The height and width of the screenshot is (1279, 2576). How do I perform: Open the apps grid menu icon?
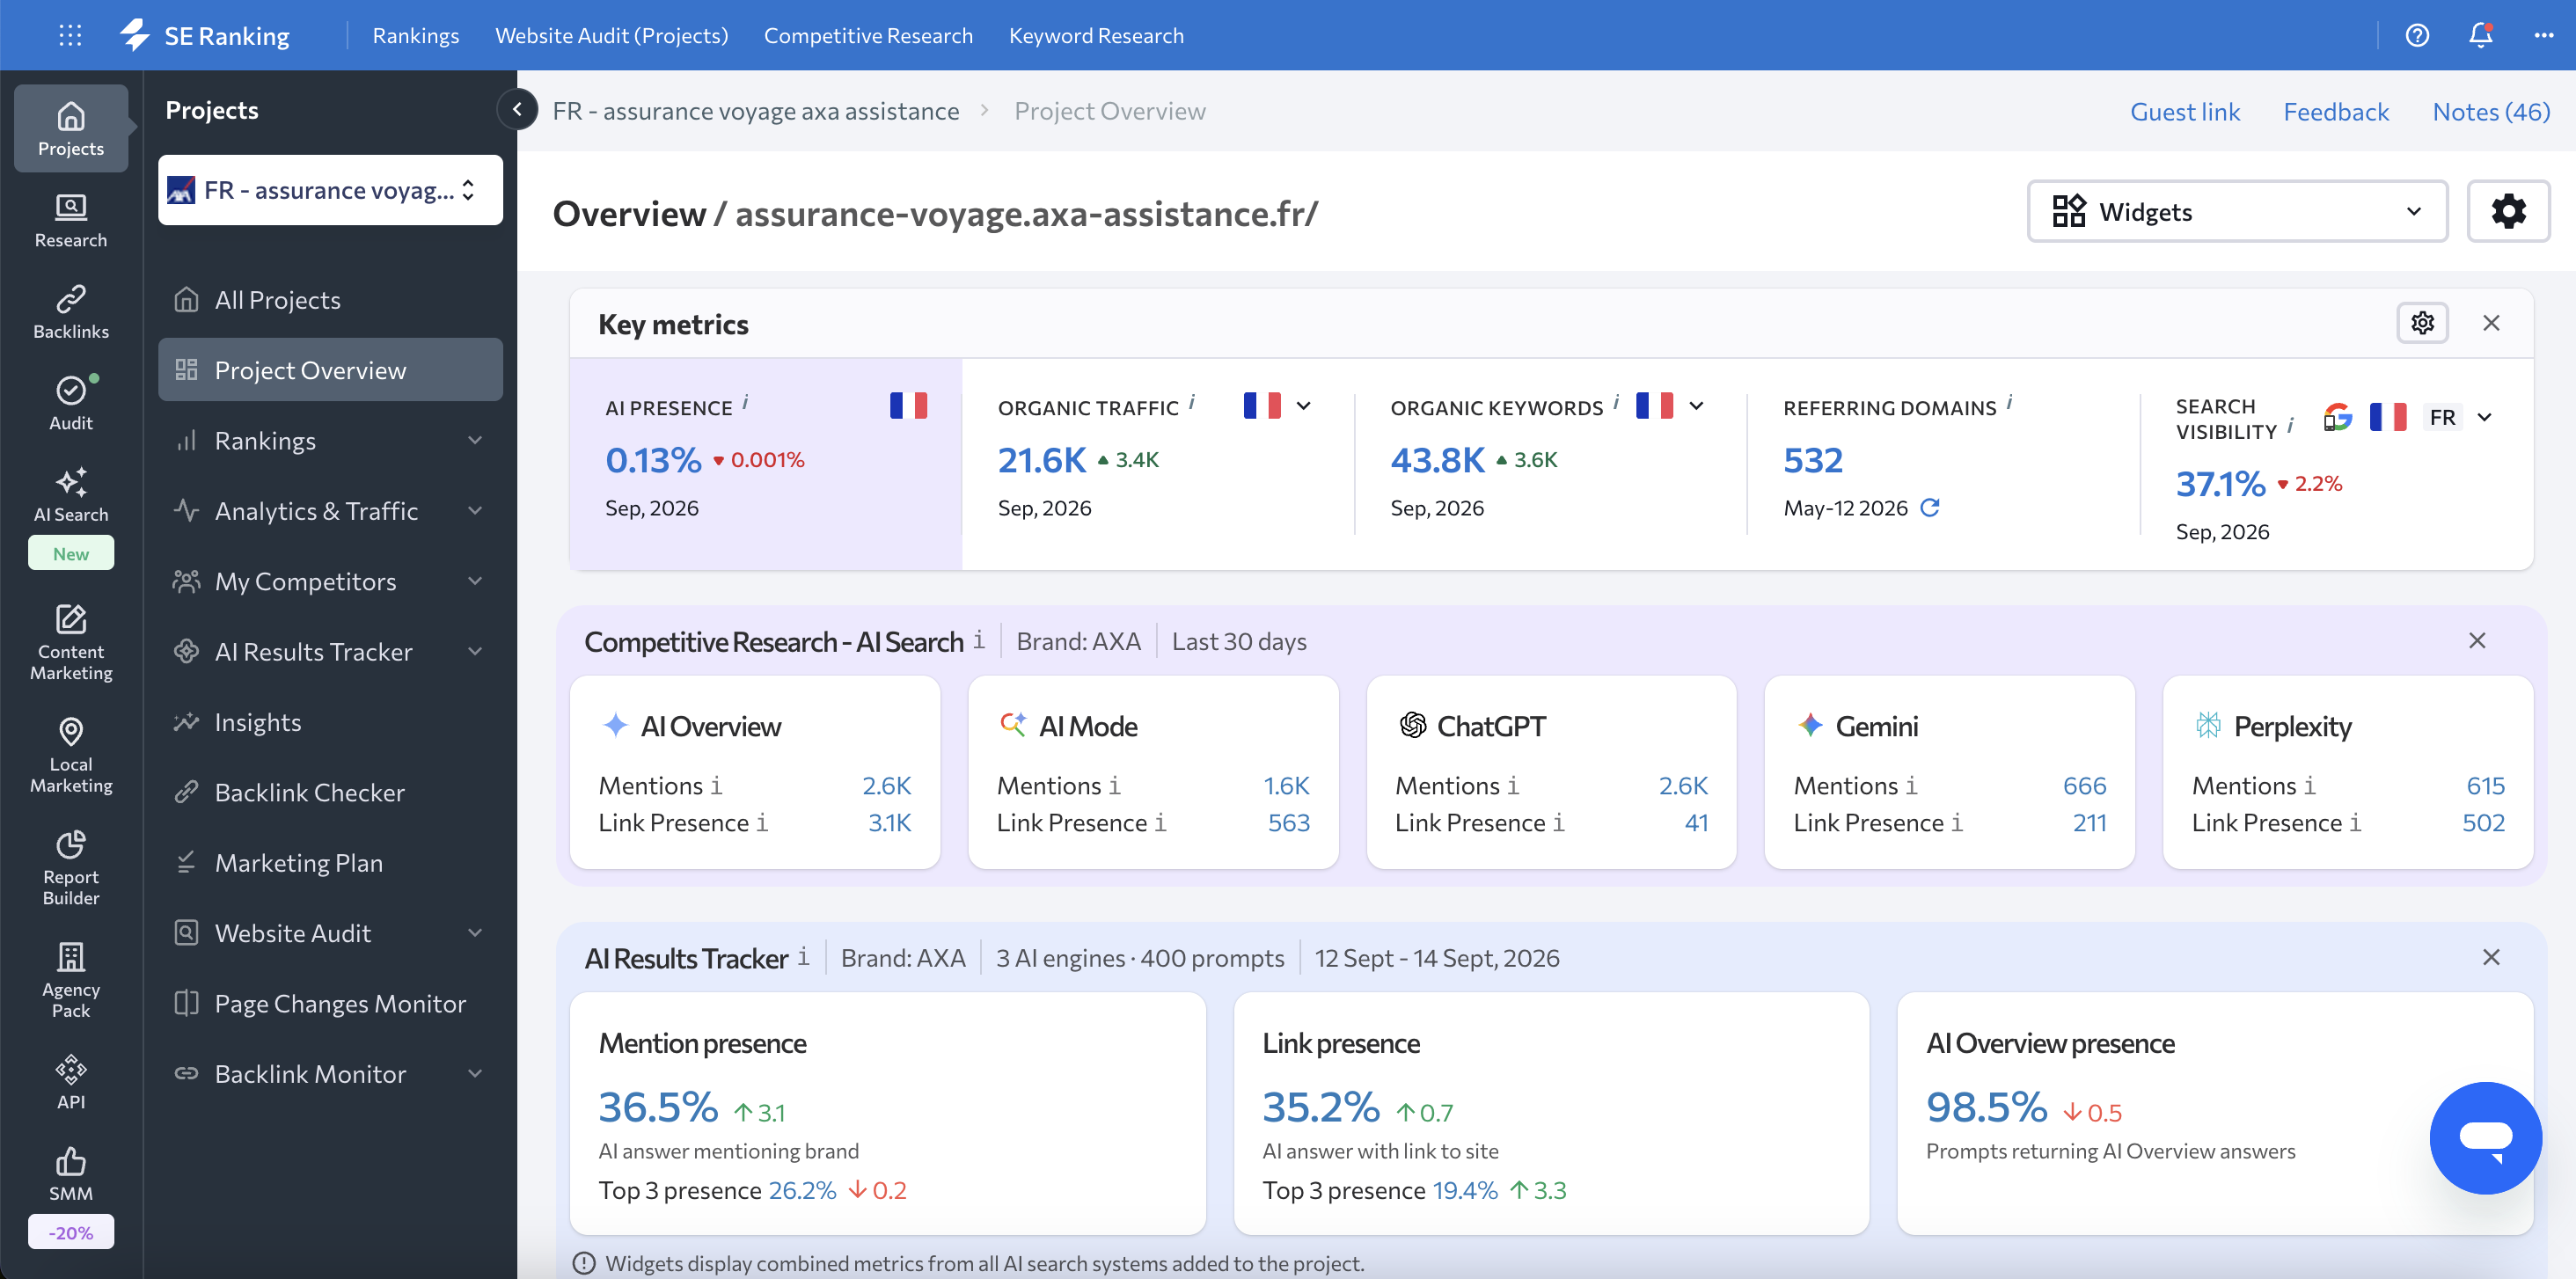coord(70,35)
